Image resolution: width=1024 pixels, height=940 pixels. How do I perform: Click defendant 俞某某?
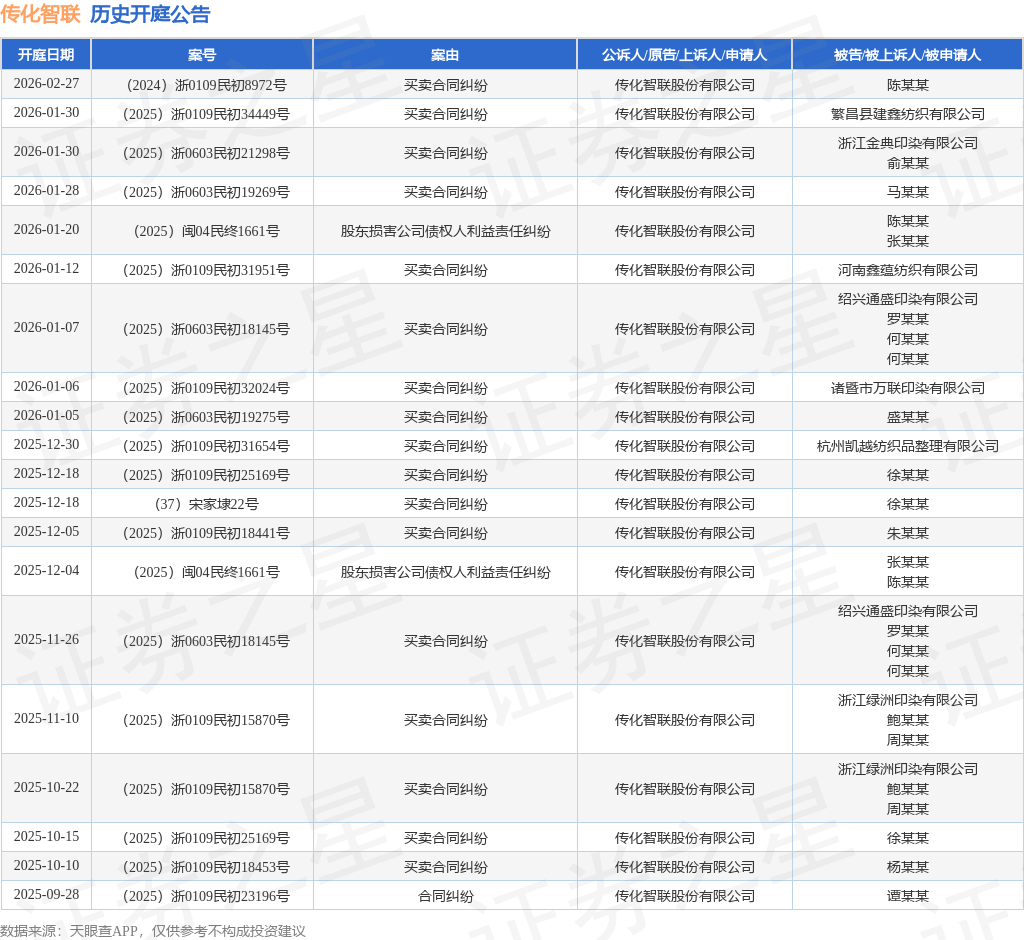point(908,163)
